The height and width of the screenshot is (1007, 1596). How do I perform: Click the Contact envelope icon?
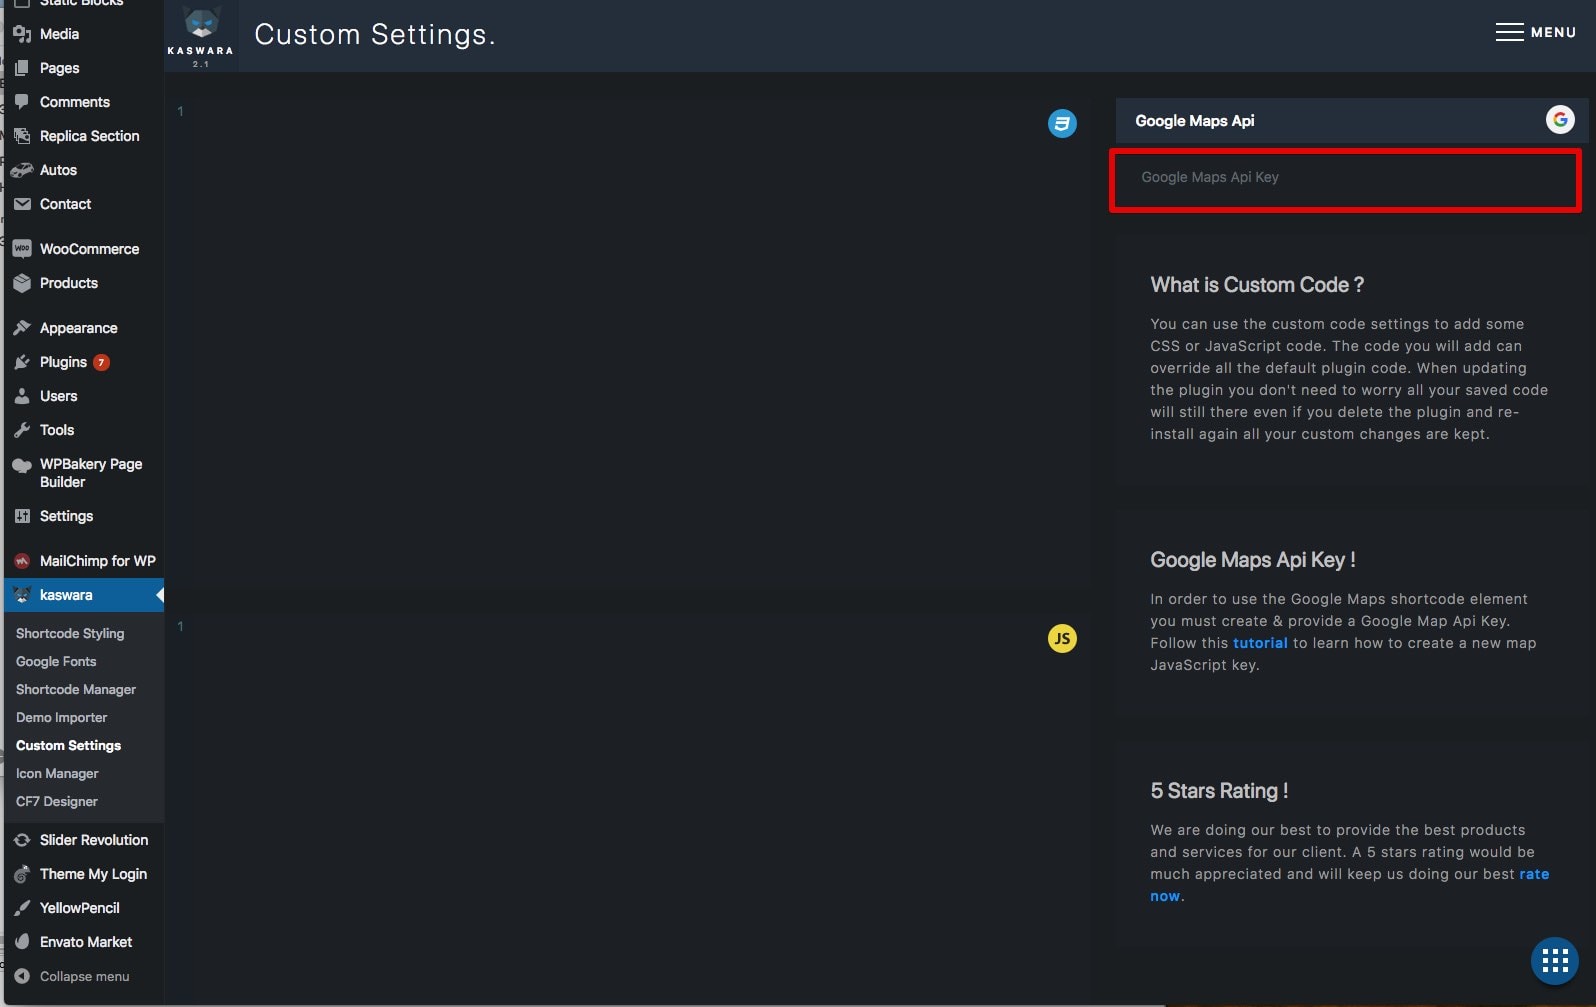22,204
